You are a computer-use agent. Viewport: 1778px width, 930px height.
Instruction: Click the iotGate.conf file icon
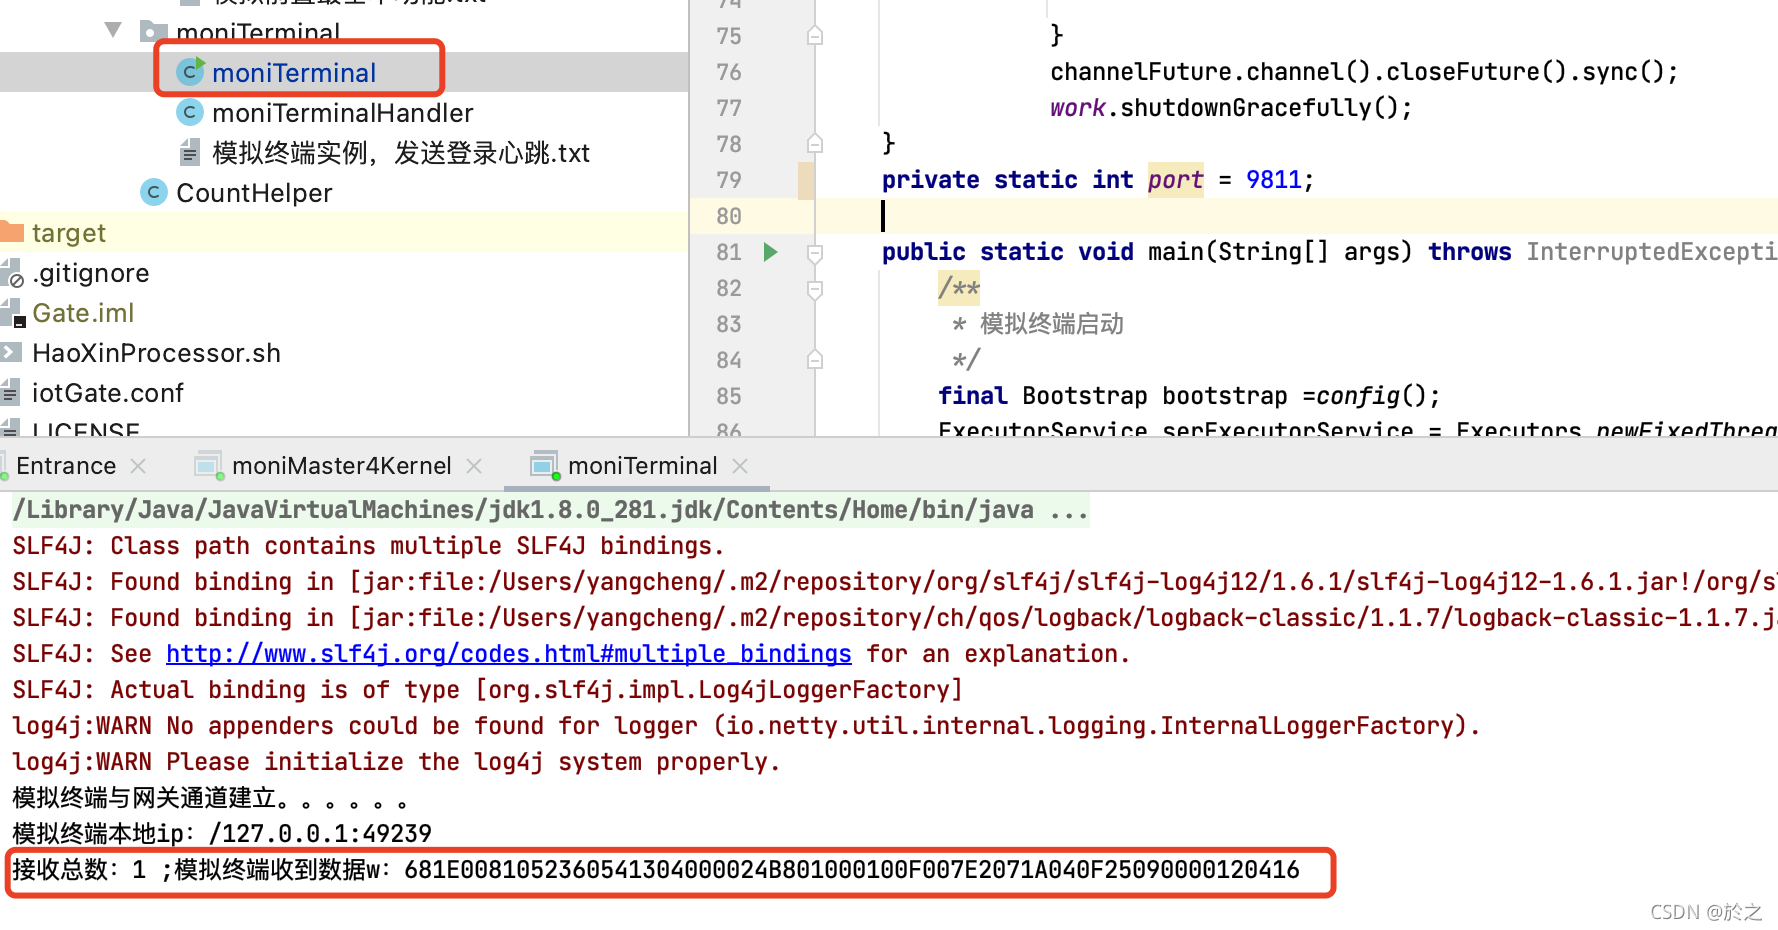point(11,392)
